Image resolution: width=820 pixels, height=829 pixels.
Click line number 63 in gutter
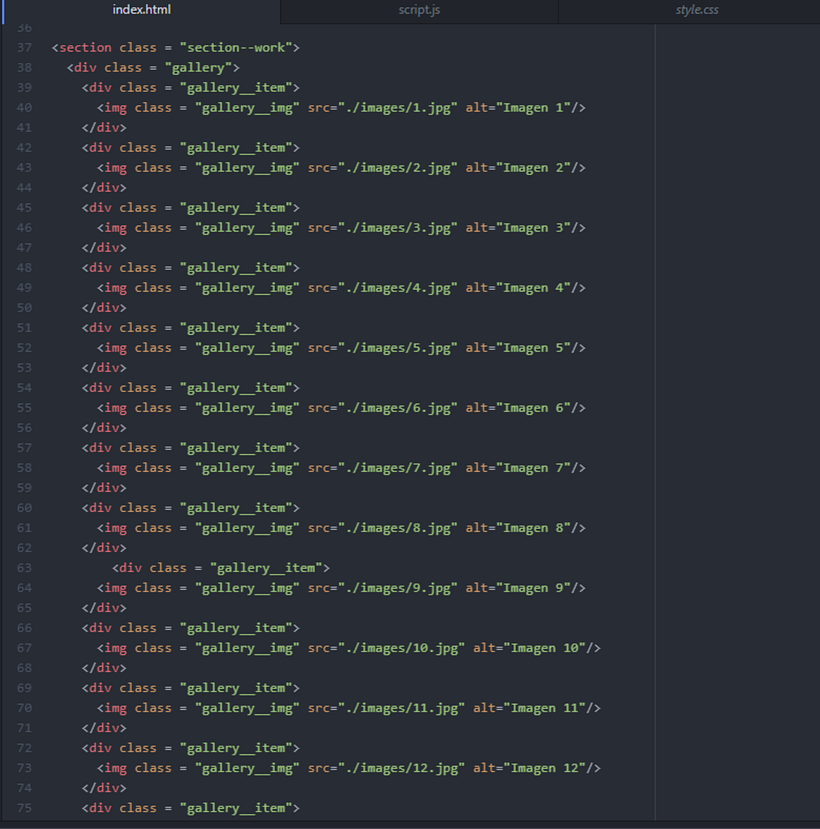coord(24,568)
